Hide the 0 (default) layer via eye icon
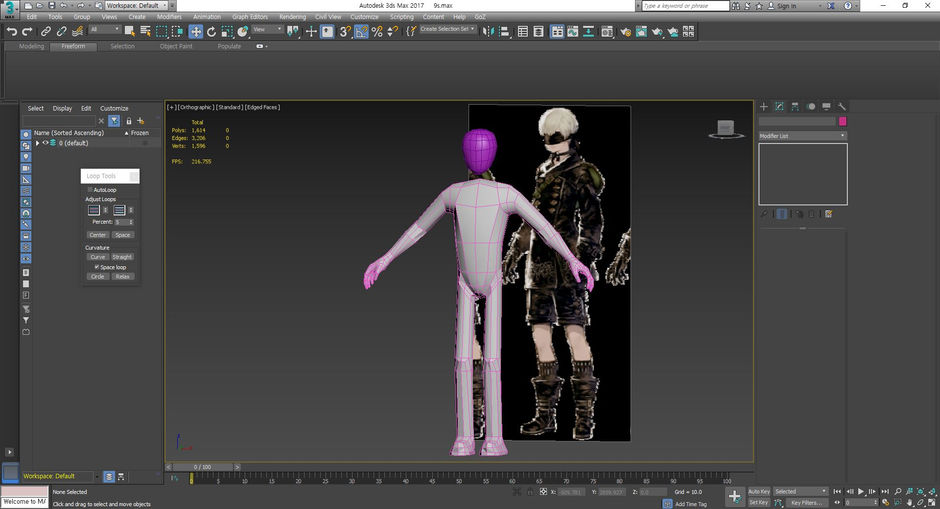Viewport: 940px width, 509px height. [x=45, y=143]
